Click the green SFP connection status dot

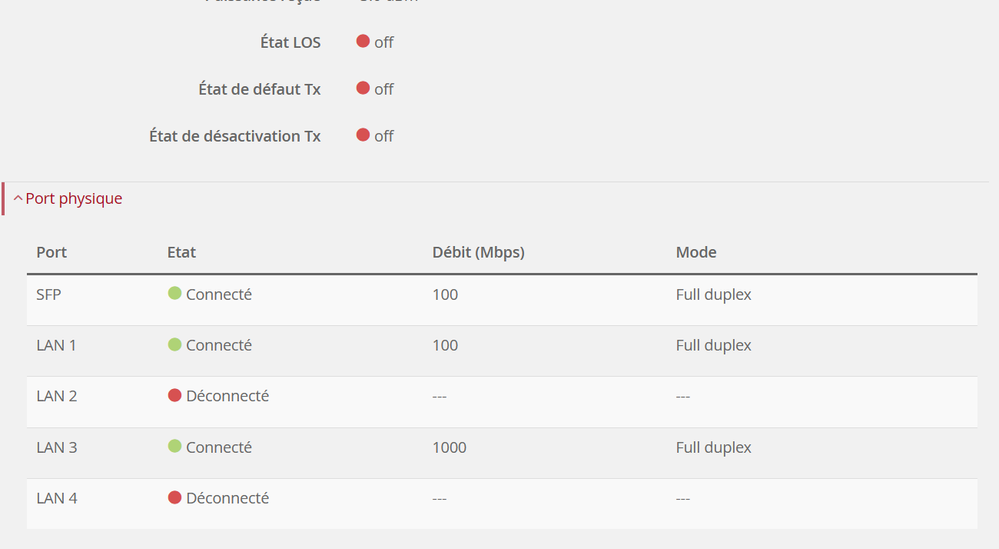[175, 294]
